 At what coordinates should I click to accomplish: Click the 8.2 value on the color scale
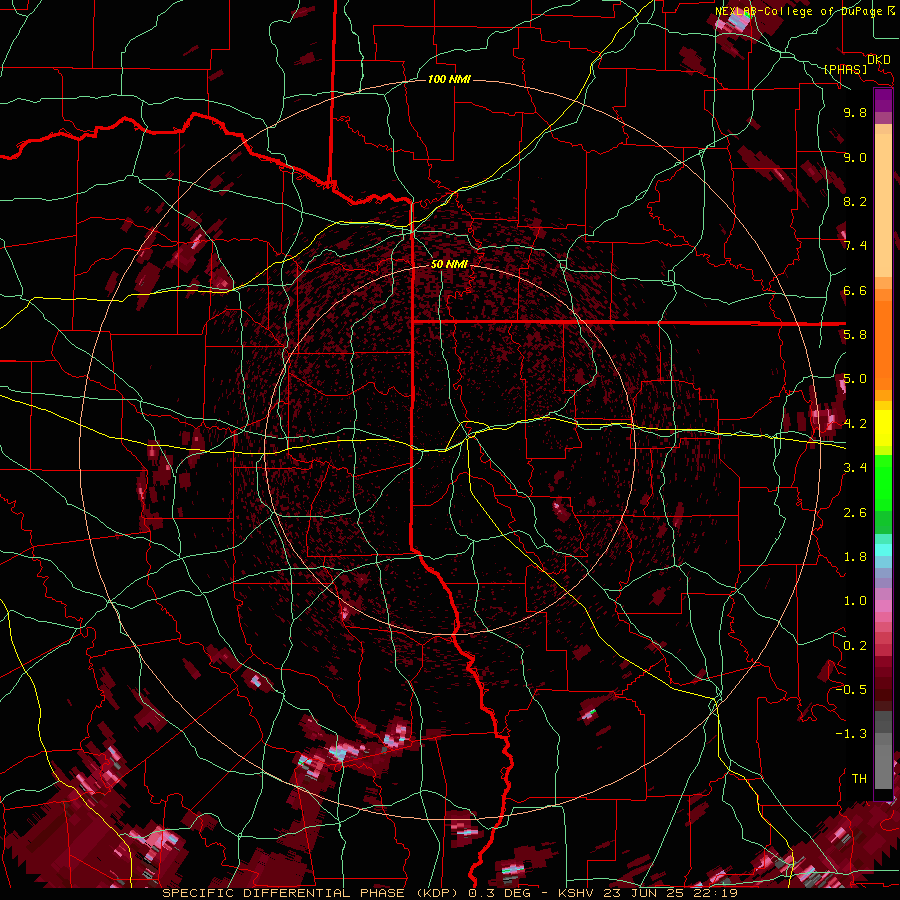point(855,201)
